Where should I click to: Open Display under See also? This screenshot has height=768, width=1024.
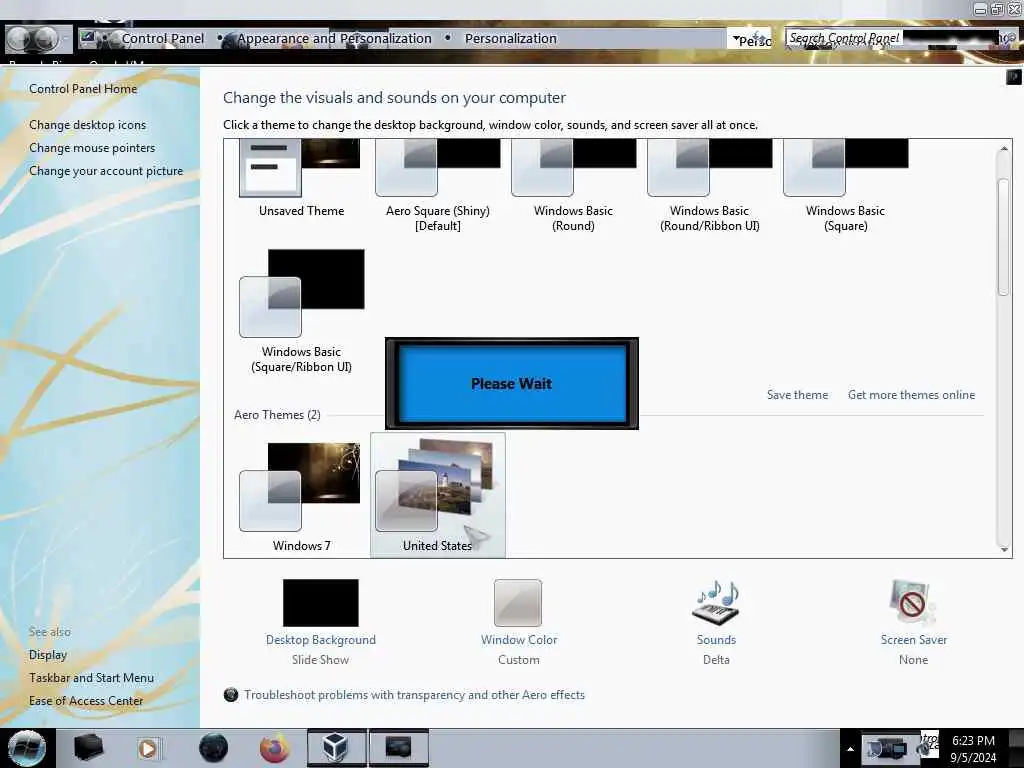[48, 655]
